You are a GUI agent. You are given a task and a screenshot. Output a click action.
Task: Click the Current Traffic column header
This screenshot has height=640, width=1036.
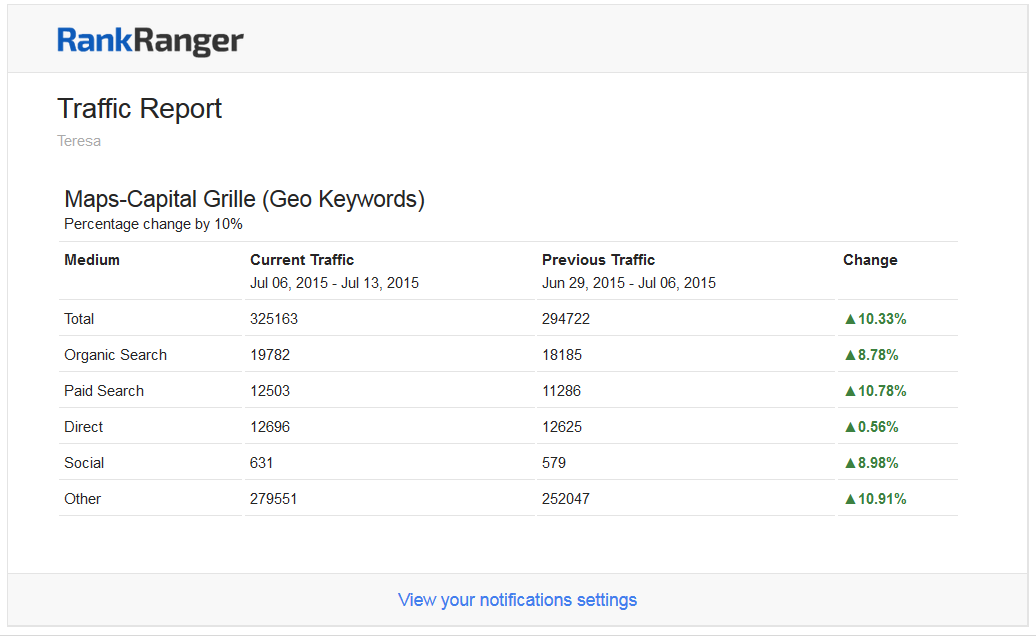(x=302, y=260)
